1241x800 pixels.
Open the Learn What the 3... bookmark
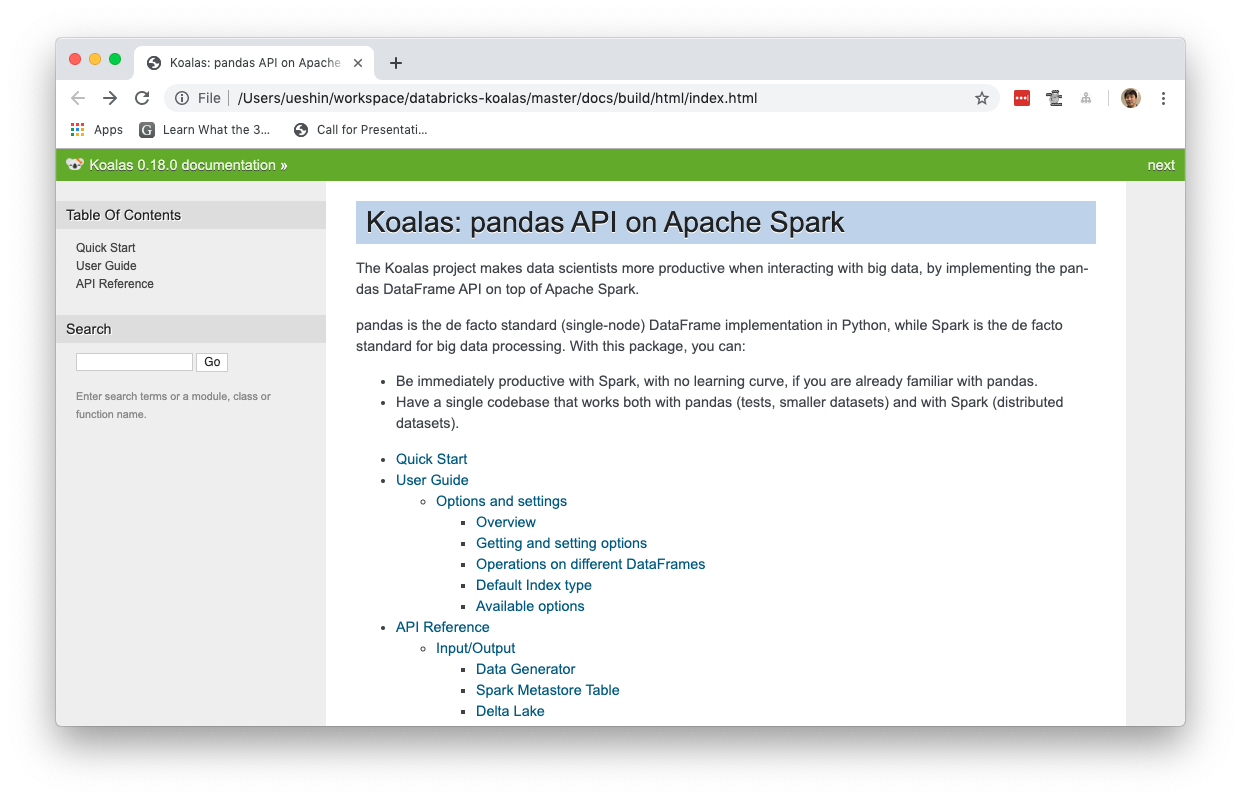[x=205, y=130]
